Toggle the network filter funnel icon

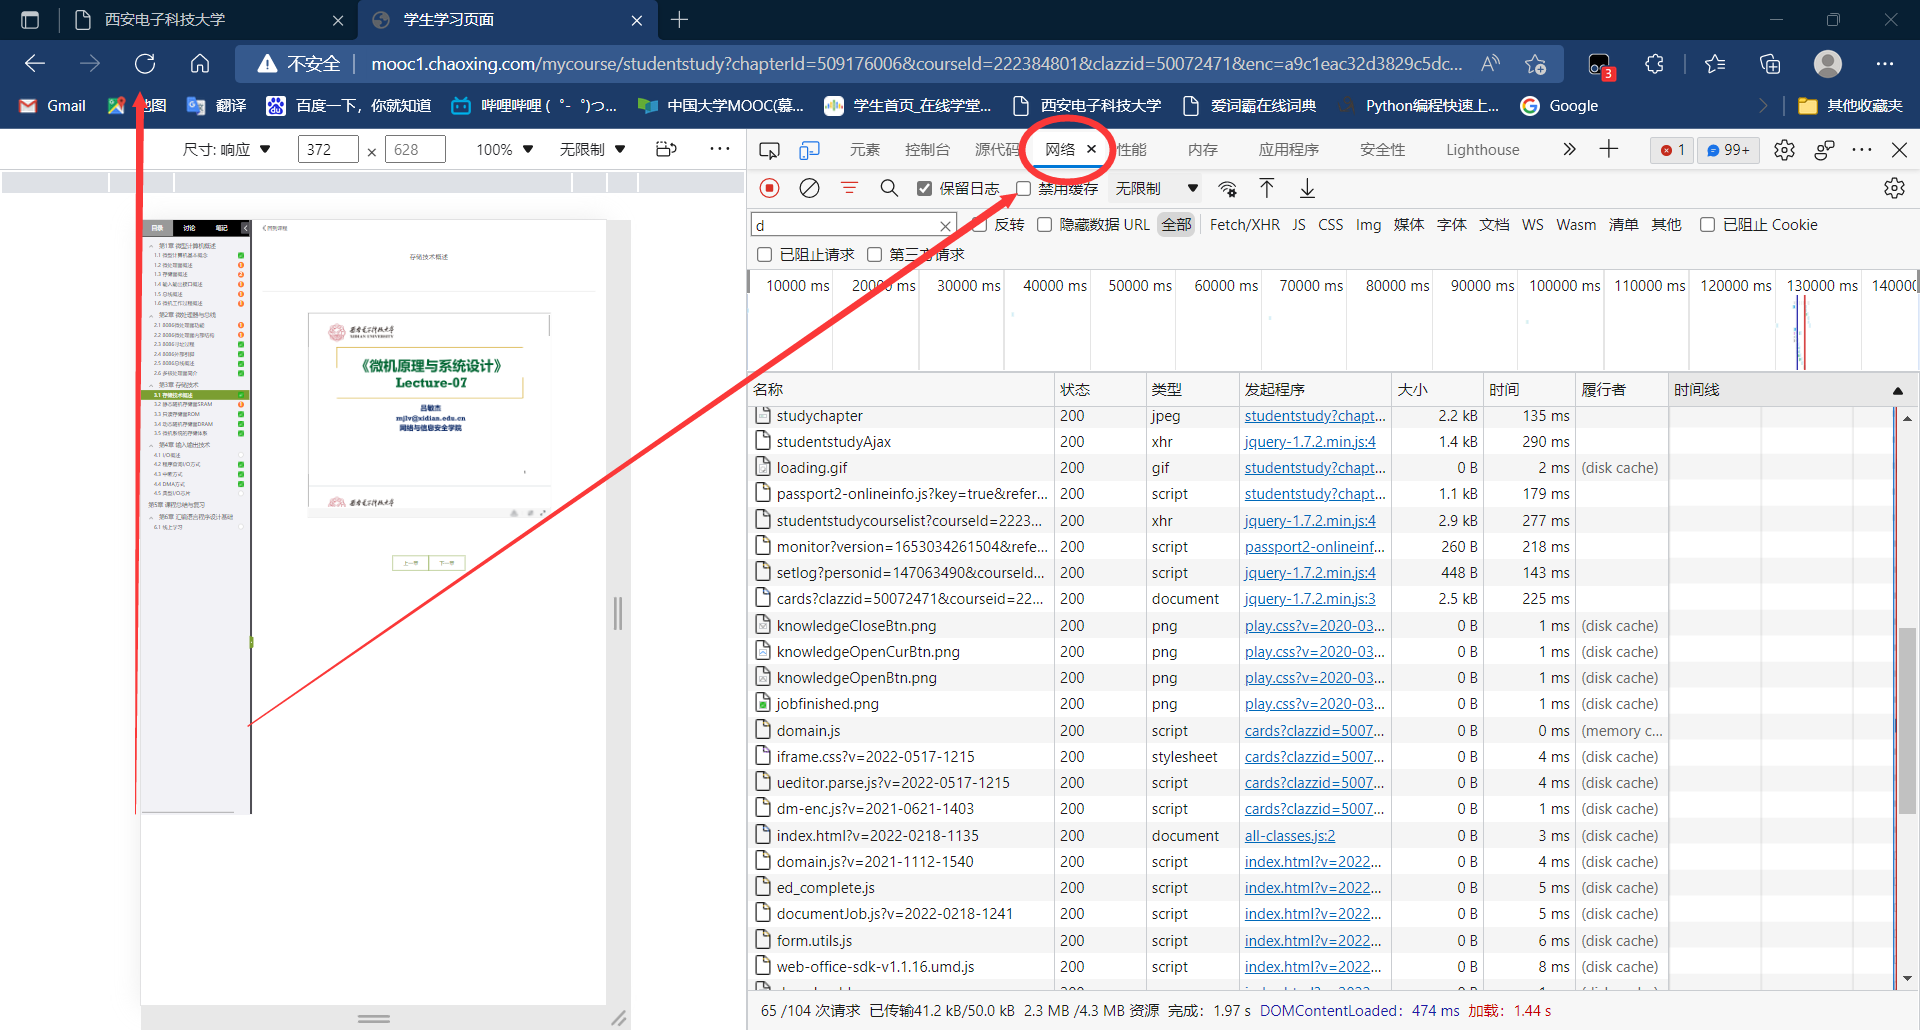click(849, 188)
